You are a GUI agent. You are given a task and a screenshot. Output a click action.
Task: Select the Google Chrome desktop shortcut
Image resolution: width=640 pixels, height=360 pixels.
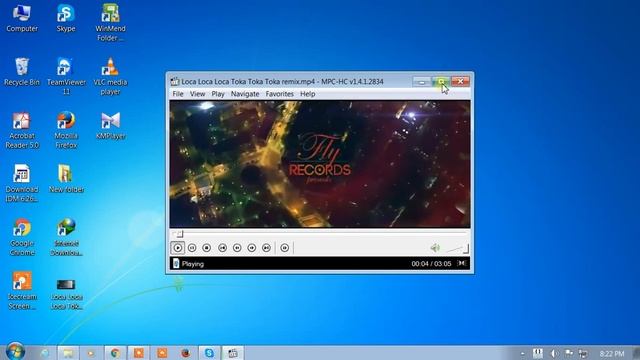click(22, 238)
